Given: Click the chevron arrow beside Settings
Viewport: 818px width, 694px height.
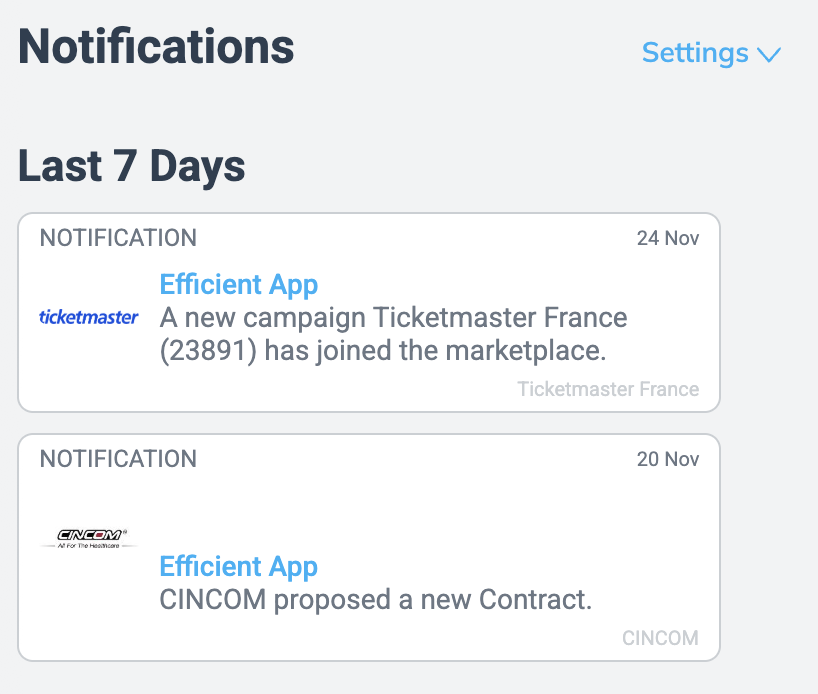Looking at the screenshot, I should tap(769, 55).
